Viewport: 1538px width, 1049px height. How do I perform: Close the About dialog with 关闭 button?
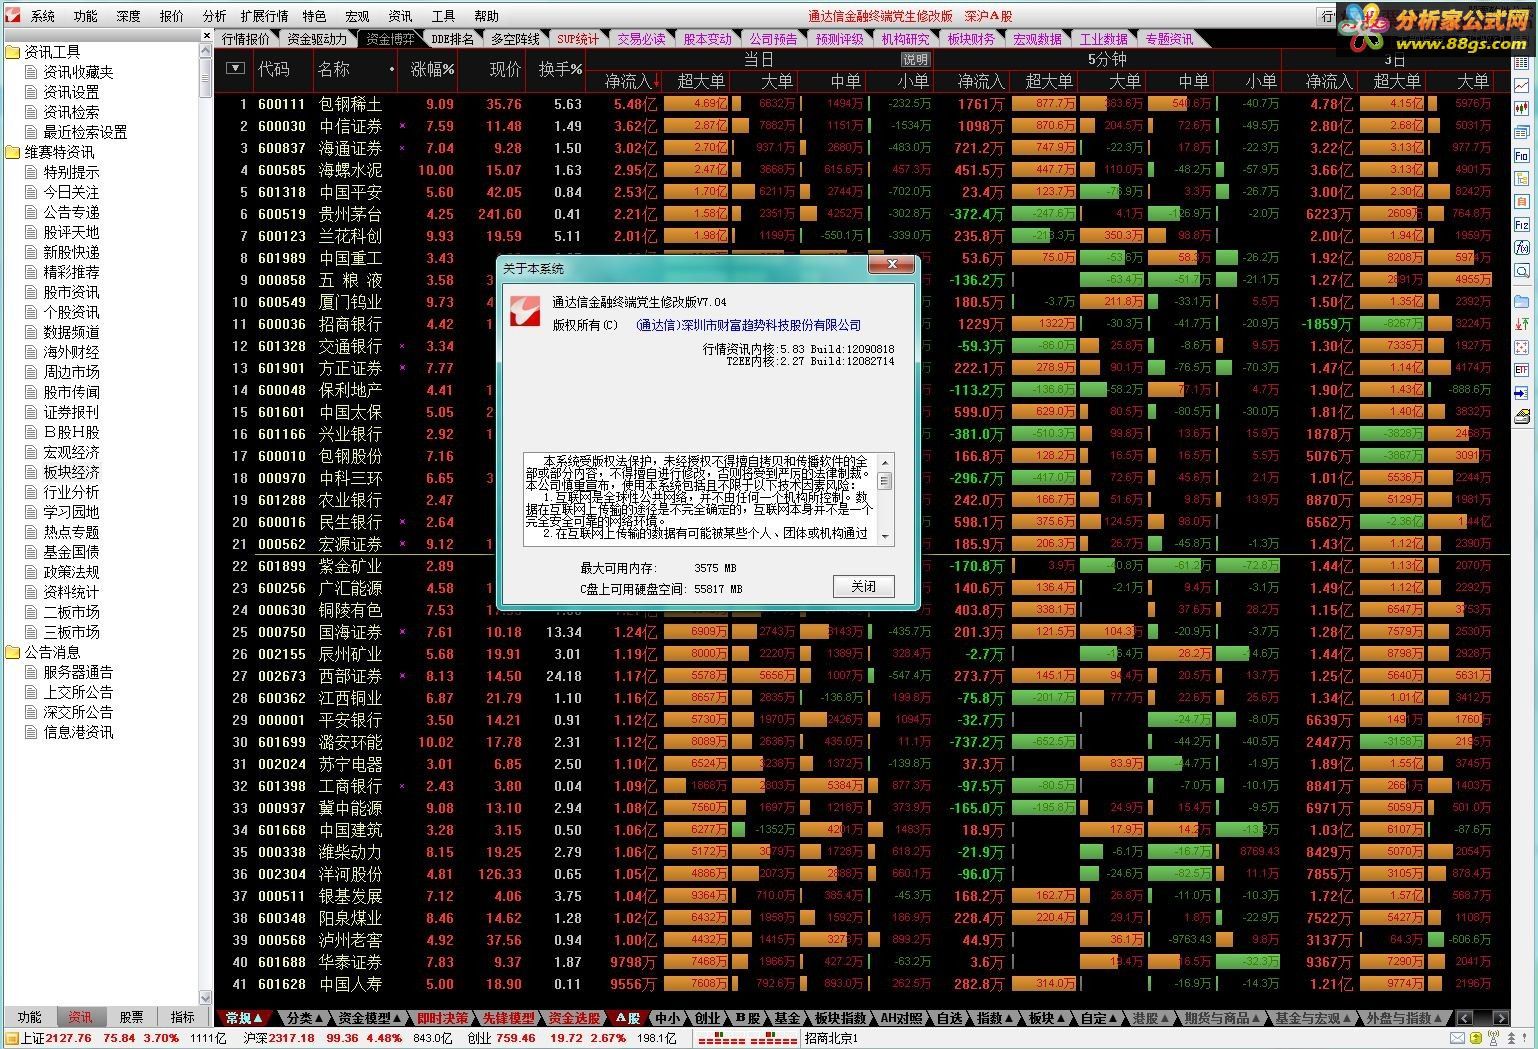click(863, 586)
